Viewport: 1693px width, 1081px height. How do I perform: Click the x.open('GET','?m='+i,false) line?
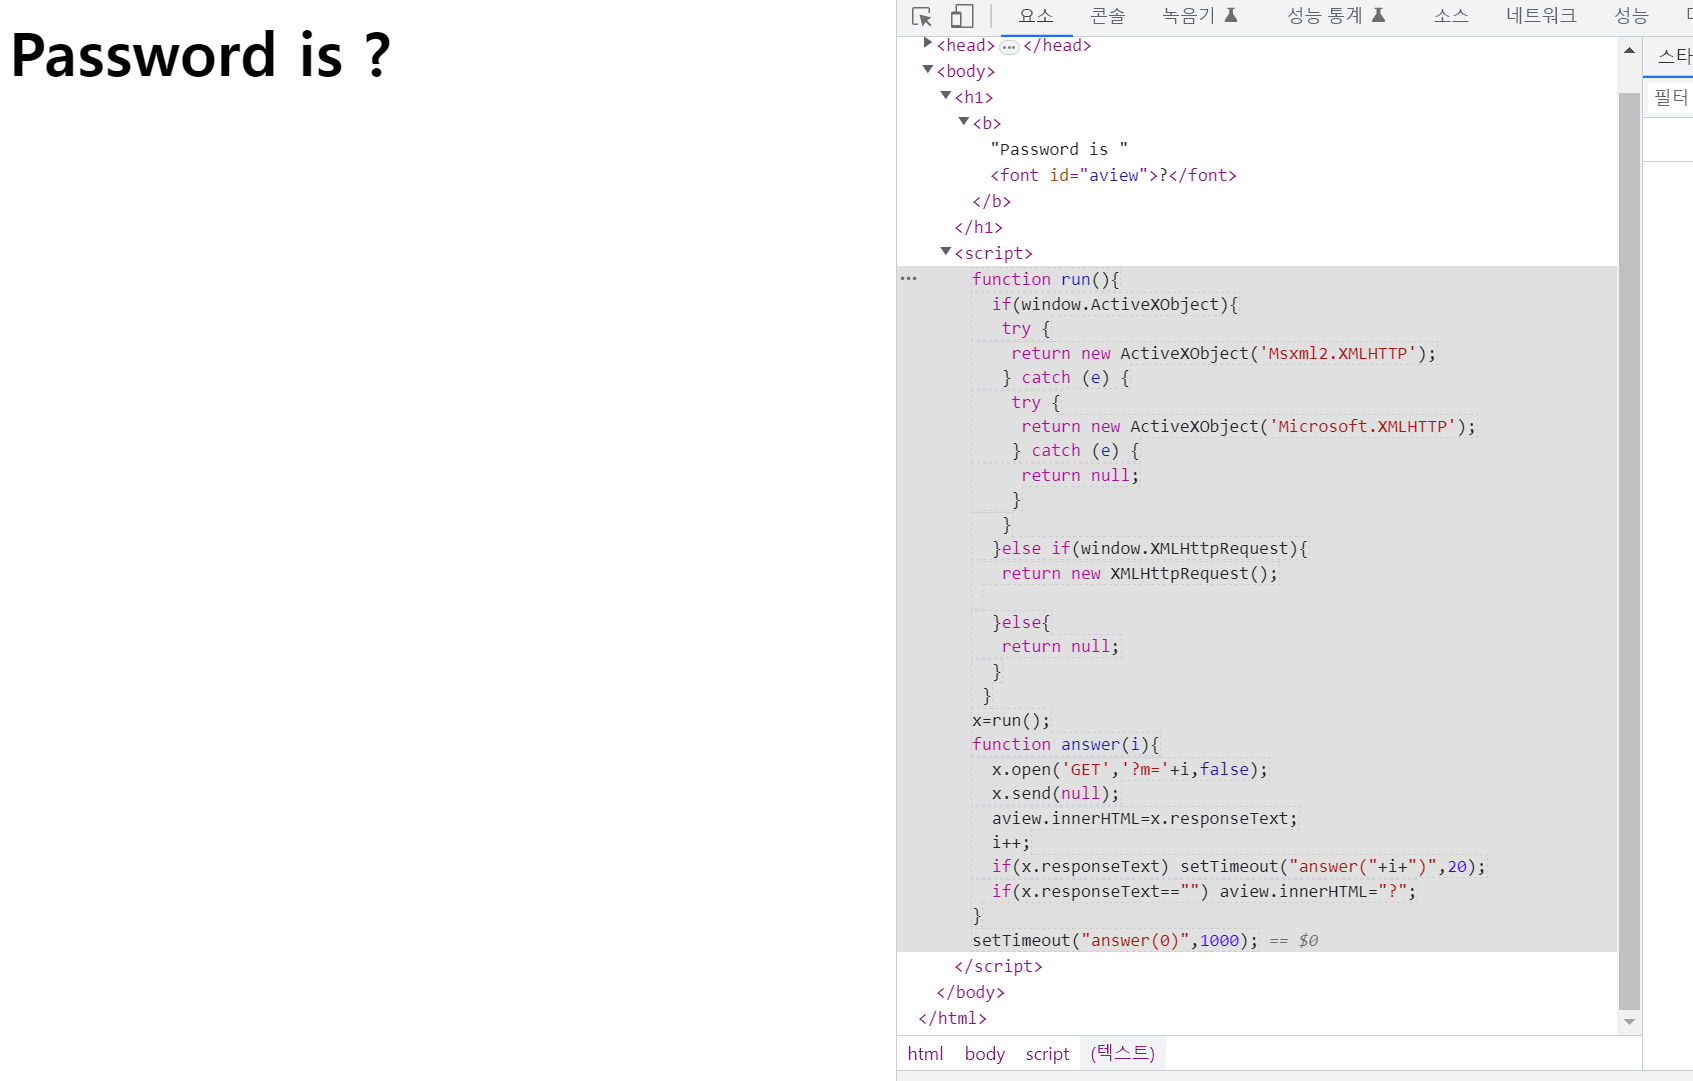[1130, 769]
